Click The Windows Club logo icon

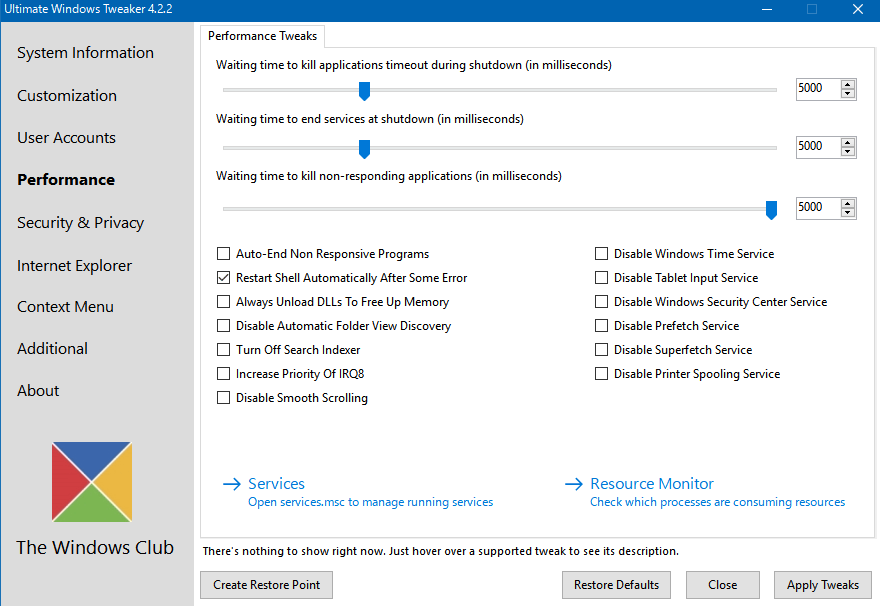(x=92, y=482)
